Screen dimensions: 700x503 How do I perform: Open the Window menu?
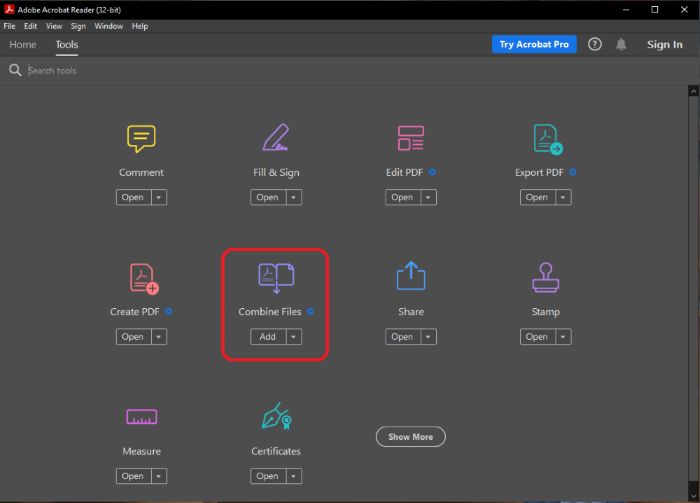[108, 26]
